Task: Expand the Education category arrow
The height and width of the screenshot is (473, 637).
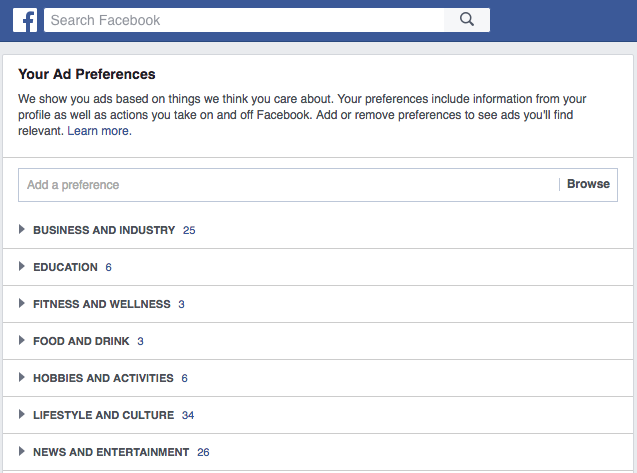Action: coord(22,267)
